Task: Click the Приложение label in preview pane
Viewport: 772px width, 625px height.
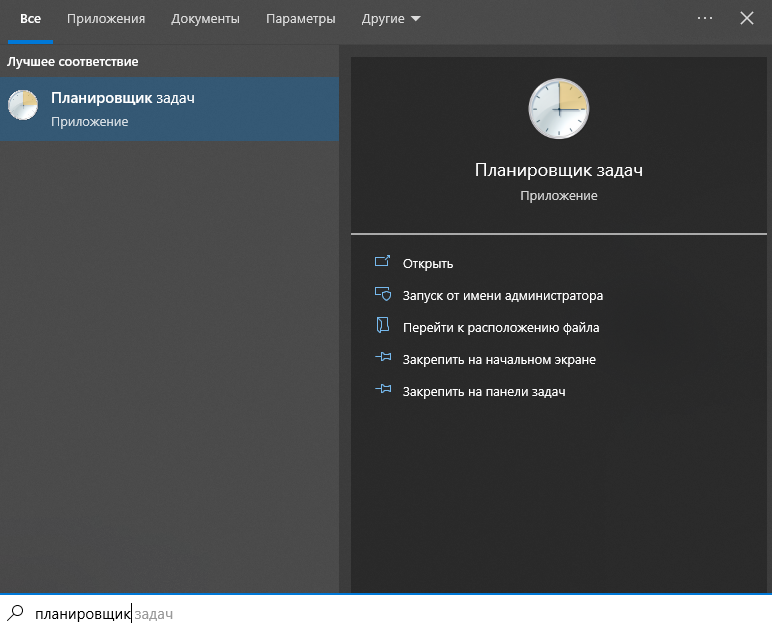Action: [x=558, y=196]
